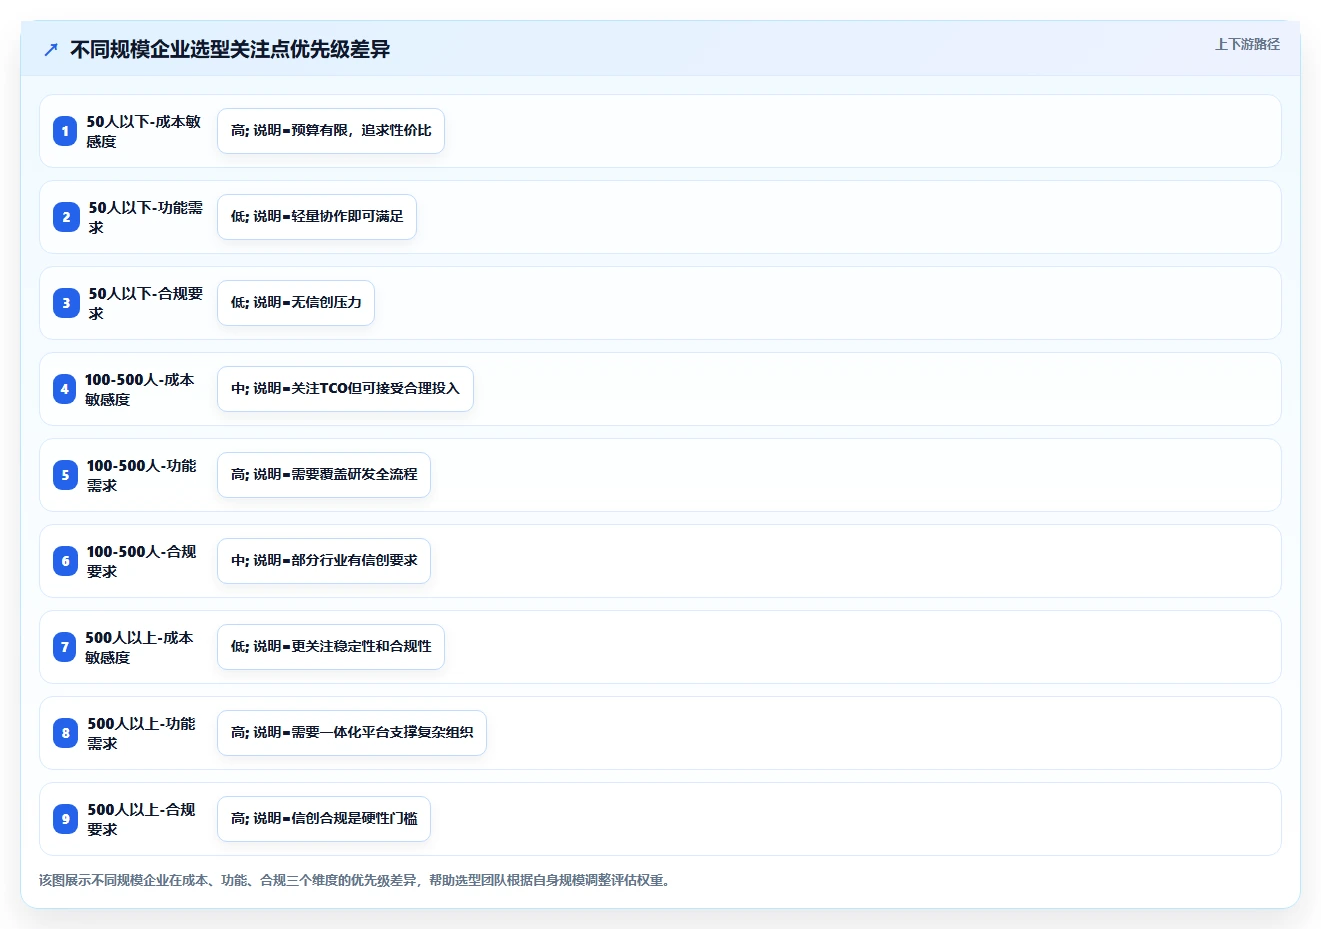Click the number 4 badge

64,389
